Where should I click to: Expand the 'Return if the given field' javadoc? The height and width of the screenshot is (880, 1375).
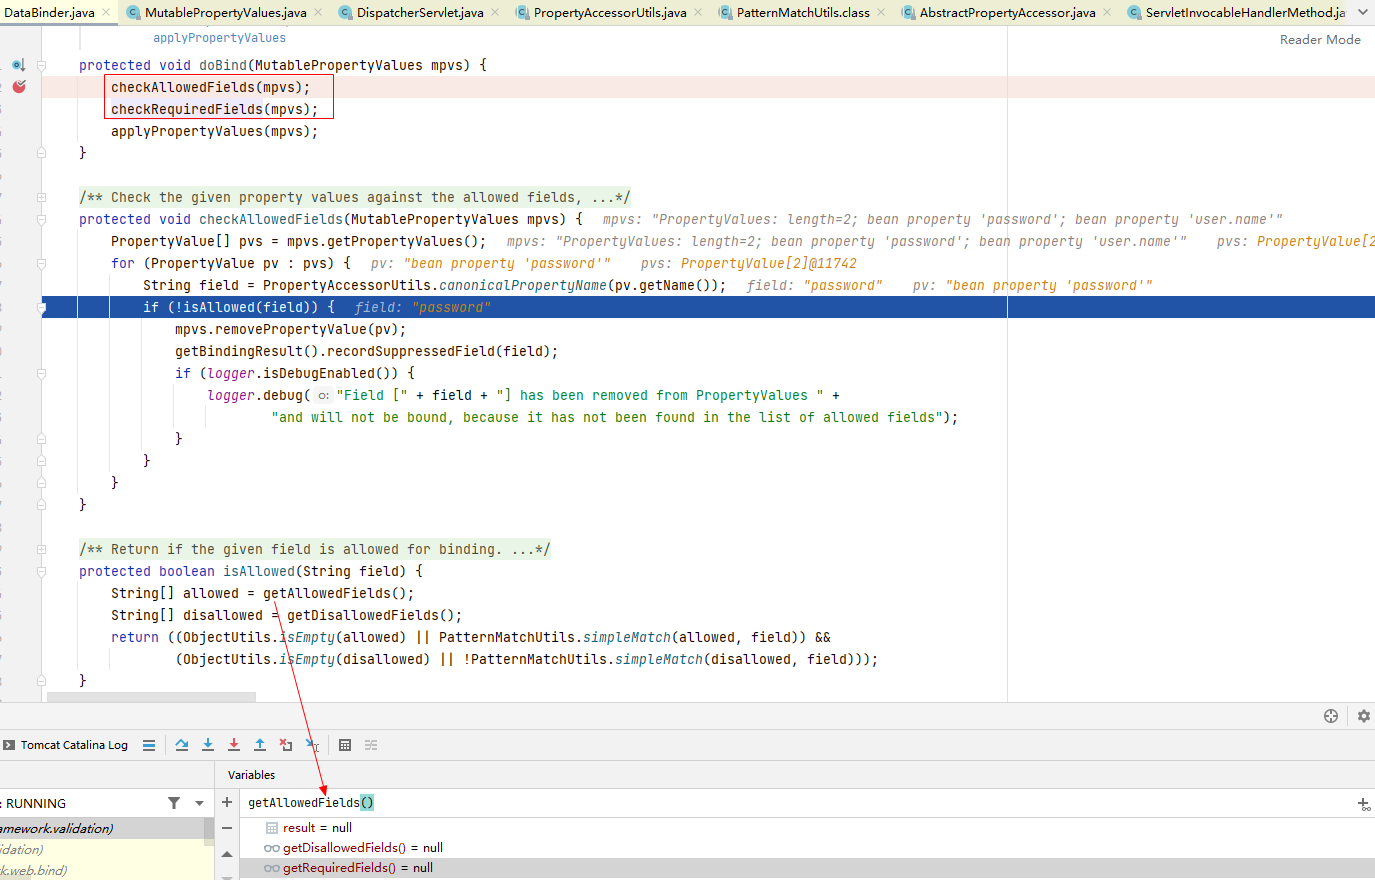[x=41, y=549]
